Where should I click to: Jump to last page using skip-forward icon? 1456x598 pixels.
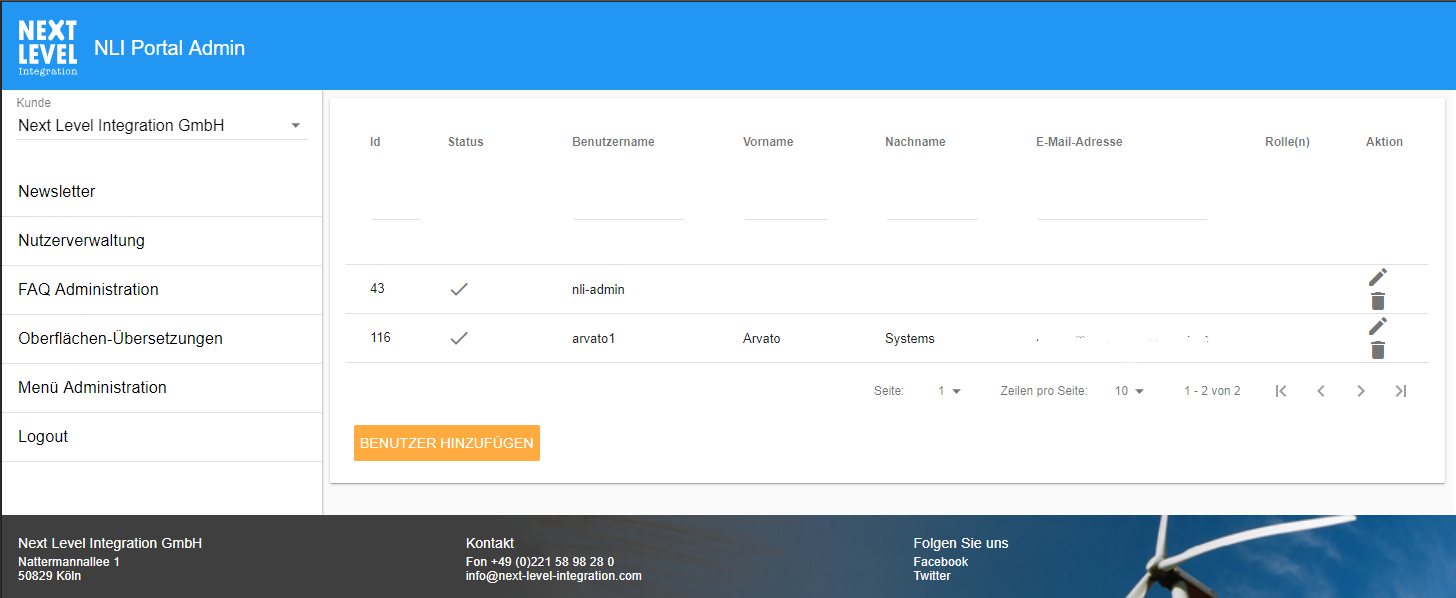(1401, 391)
